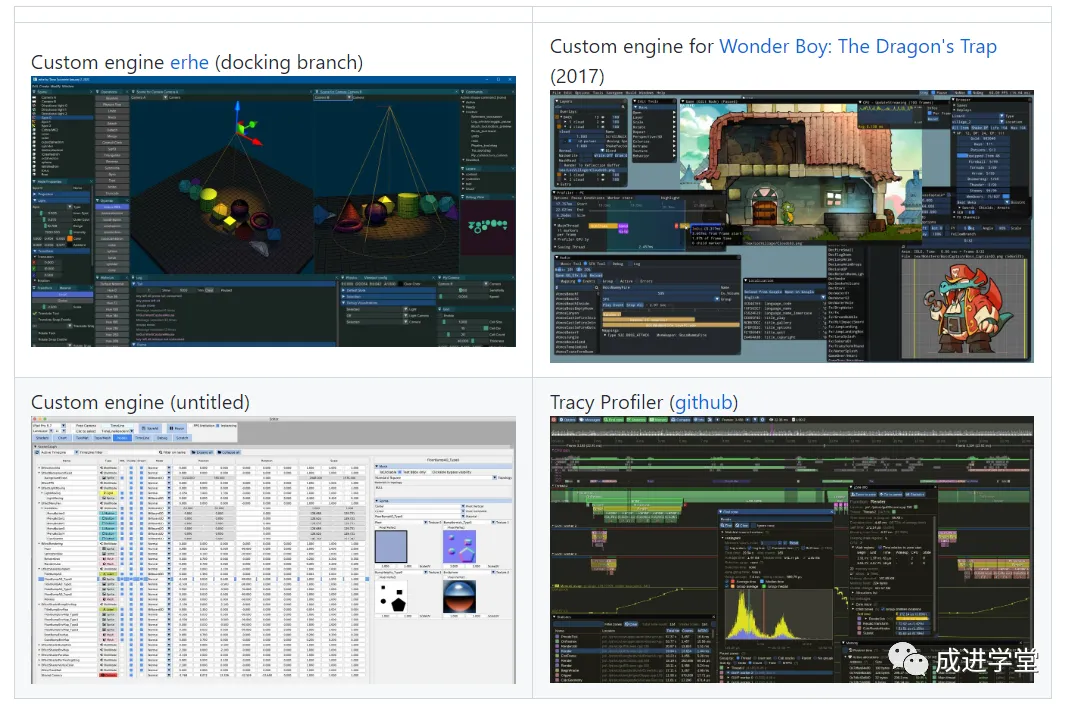Open the erhe engine link
Image resolution: width=1074 pixels, height=708 pixels.
coord(189,62)
